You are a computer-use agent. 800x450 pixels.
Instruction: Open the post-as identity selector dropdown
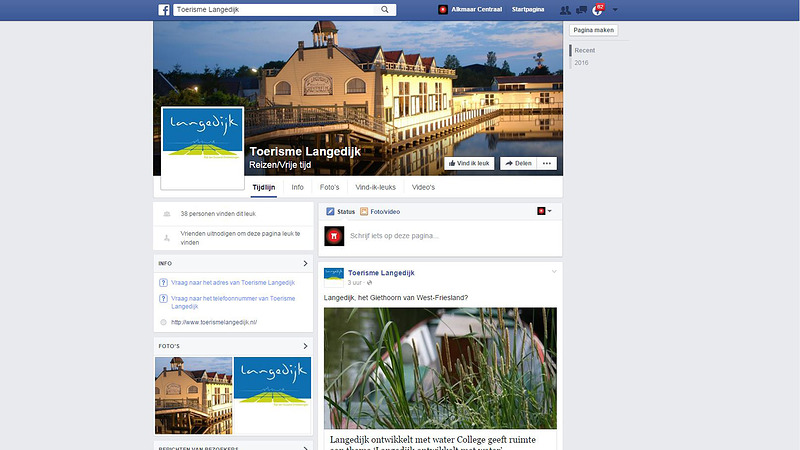[x=544, y=212]
